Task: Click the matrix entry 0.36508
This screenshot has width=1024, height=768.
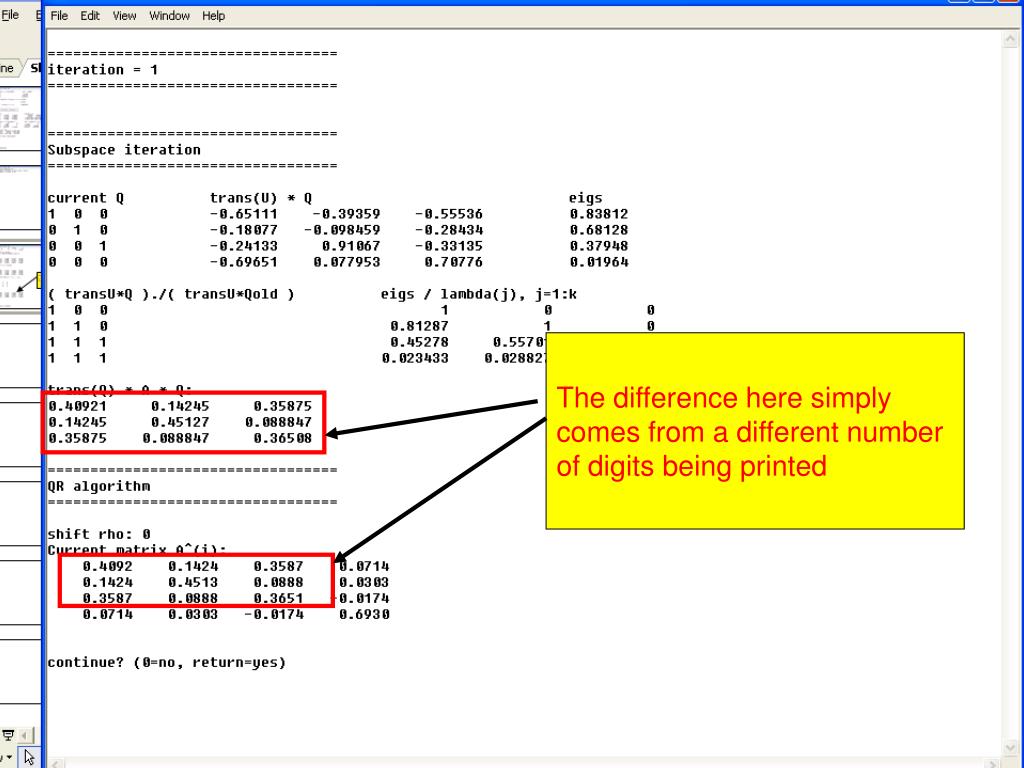Action: 282,438
